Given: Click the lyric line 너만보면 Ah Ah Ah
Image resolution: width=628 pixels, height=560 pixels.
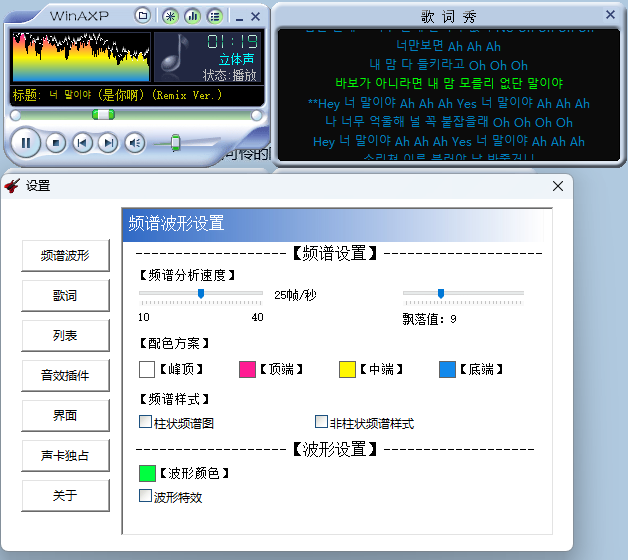Looking at the screenshot, I should (x=449, y=46).
